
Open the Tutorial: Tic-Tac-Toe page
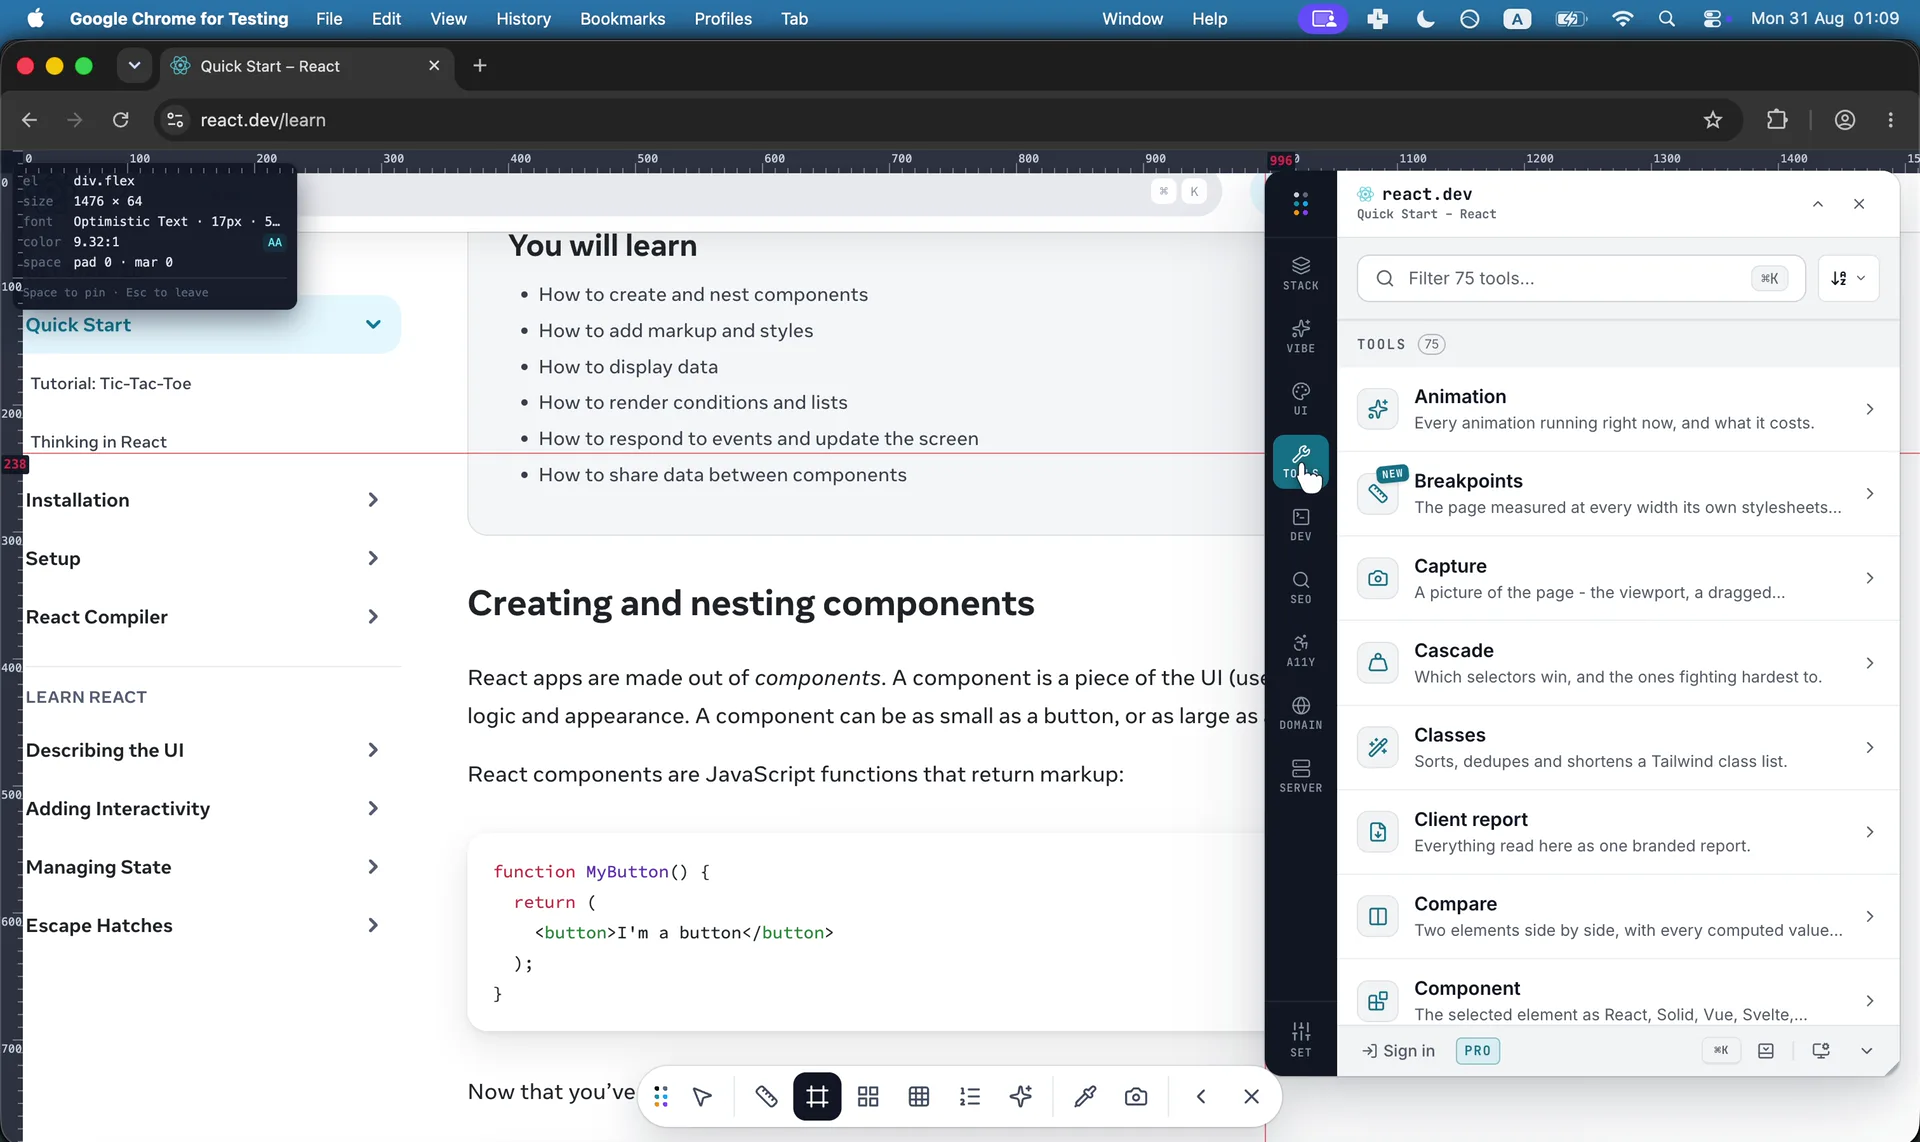click(111, 383)
